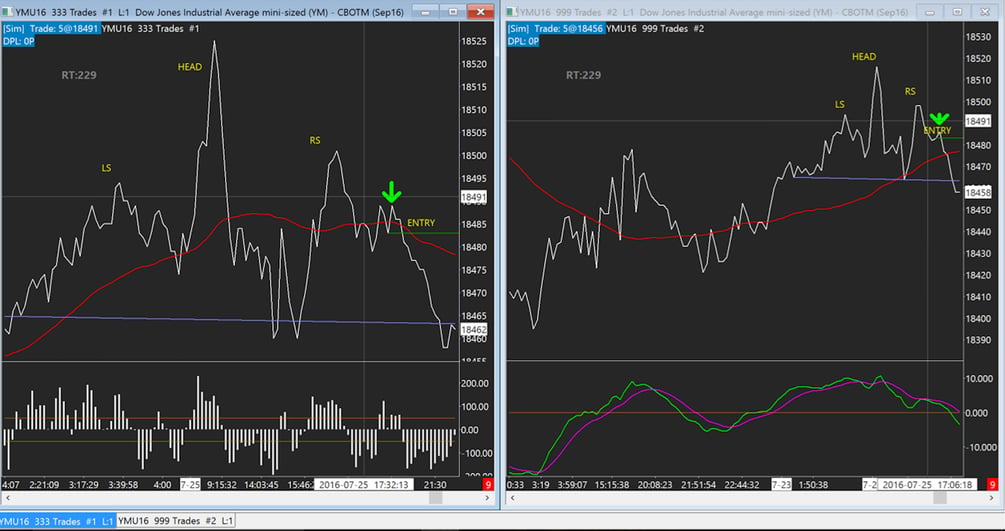Screen dimensions: 1005x531
Task: Click the 20:08:23 time label on right axis
Action: (x=654, y=485)
